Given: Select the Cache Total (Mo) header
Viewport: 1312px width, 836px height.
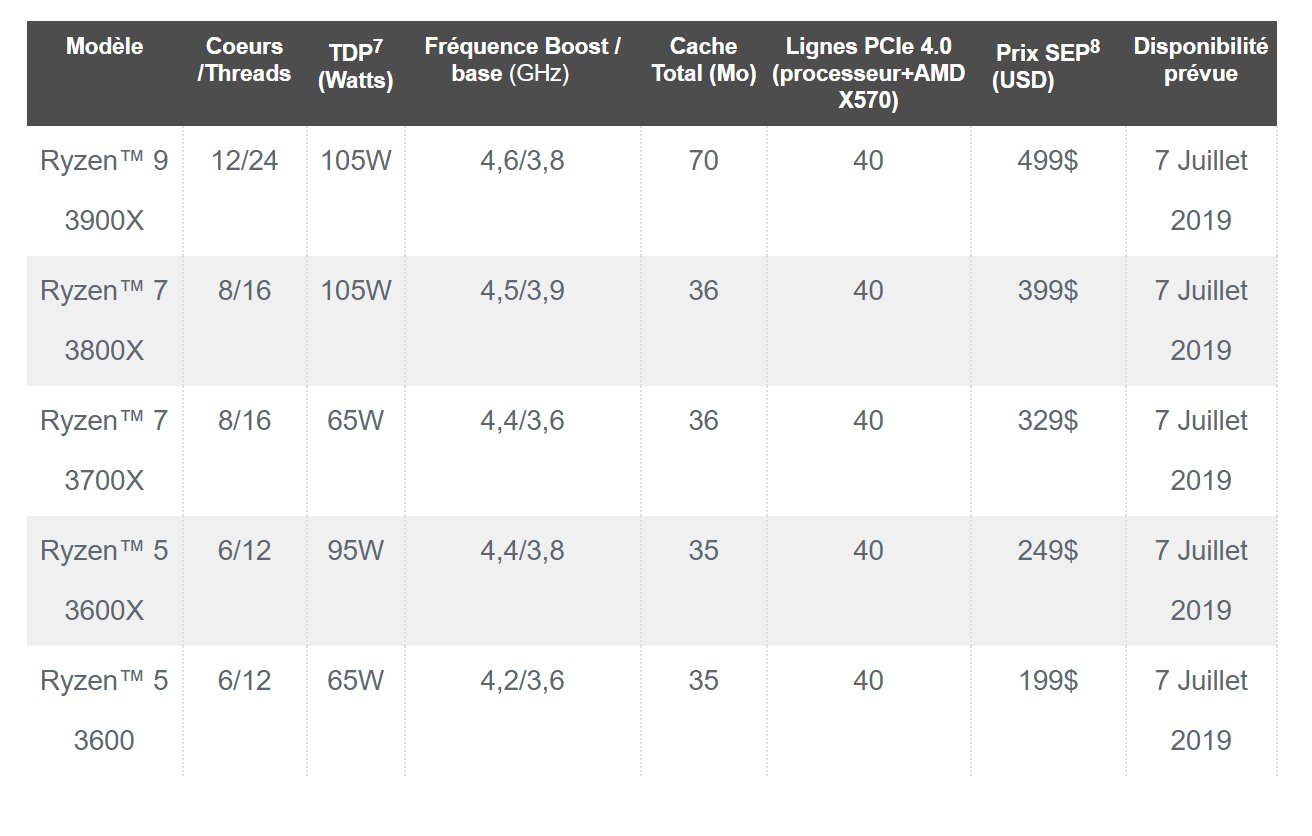Looking at the screenshot, I should tap(703, 60).
